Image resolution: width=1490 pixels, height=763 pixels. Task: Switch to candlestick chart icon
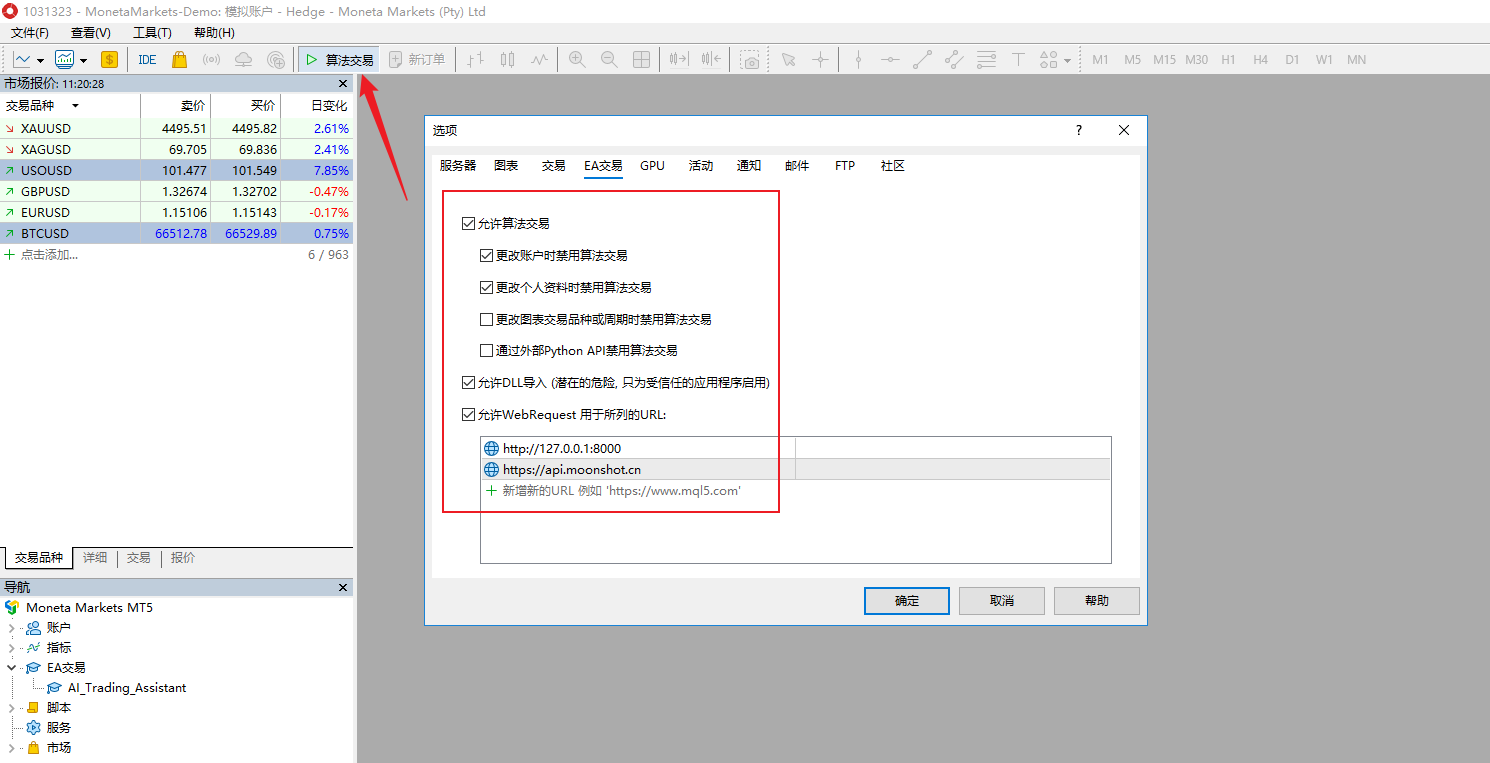pyautogui.click(x=508, y=60)
